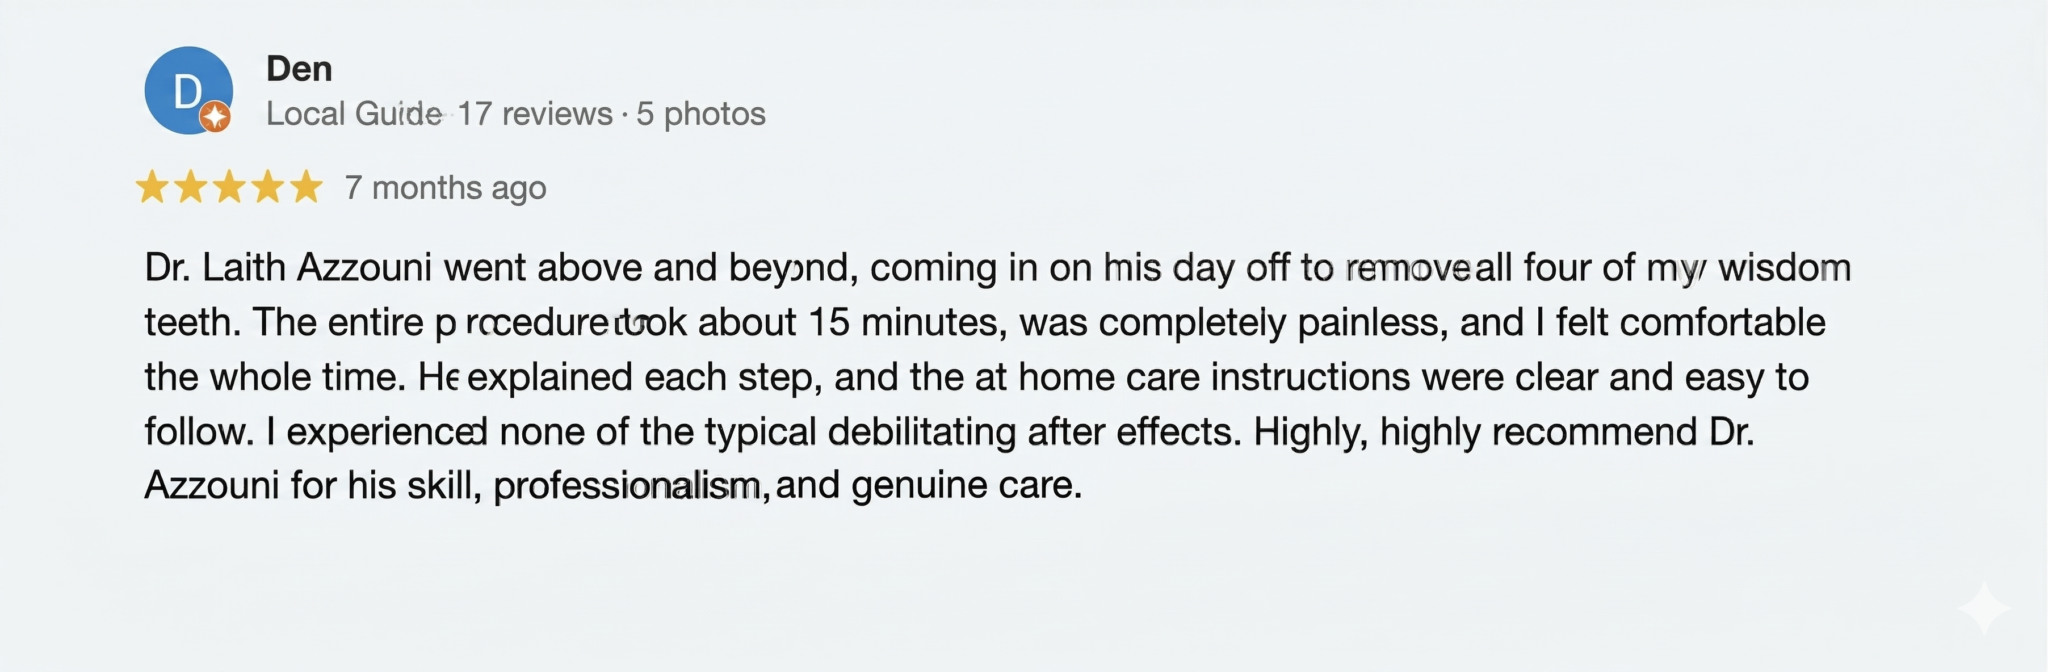Click the word "wisdom" in the review
This screenshot has height=672, width=2048.
[1785, 268]
